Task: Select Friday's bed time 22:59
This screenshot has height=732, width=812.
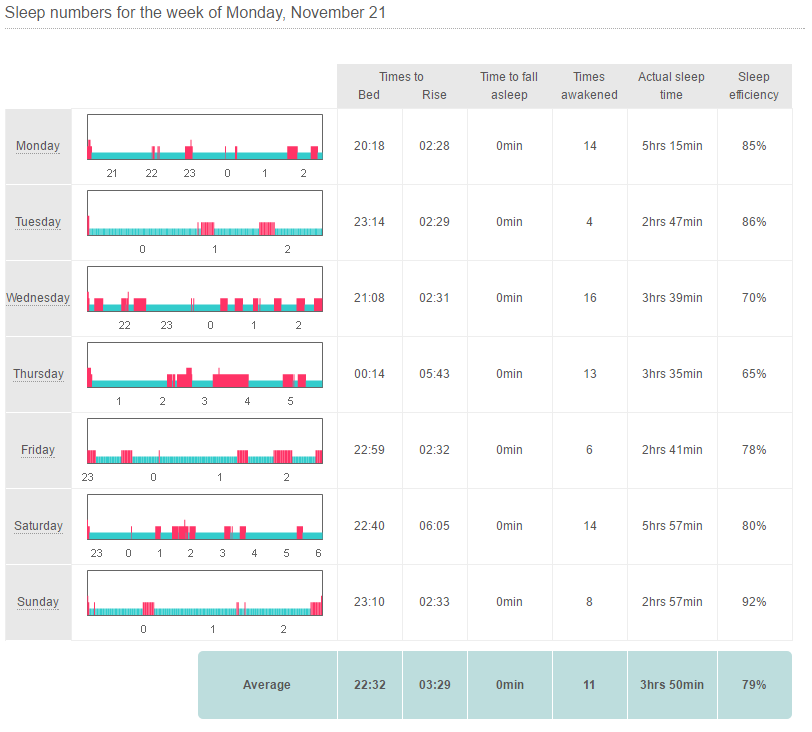Action: click(369, 450)
